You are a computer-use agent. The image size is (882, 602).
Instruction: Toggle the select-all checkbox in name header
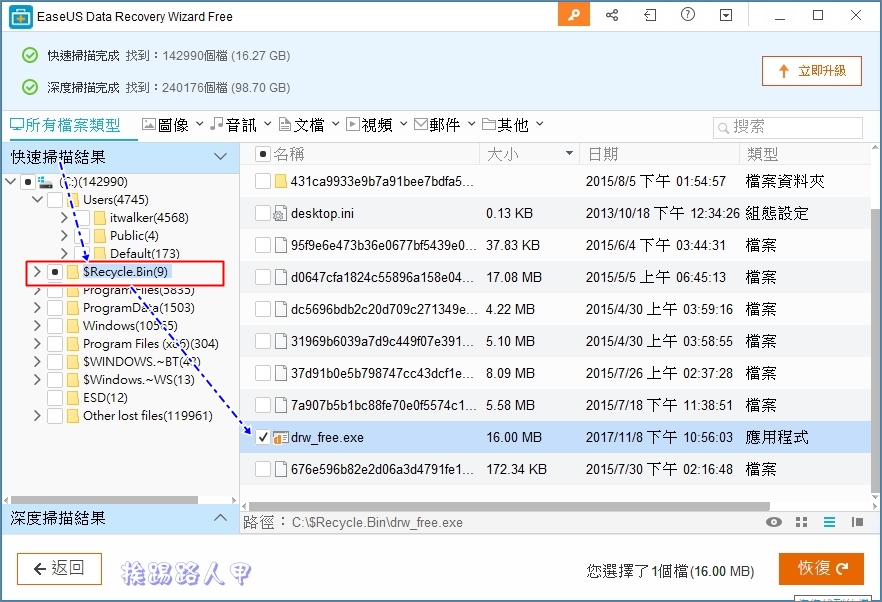click(x=263, y=154)
